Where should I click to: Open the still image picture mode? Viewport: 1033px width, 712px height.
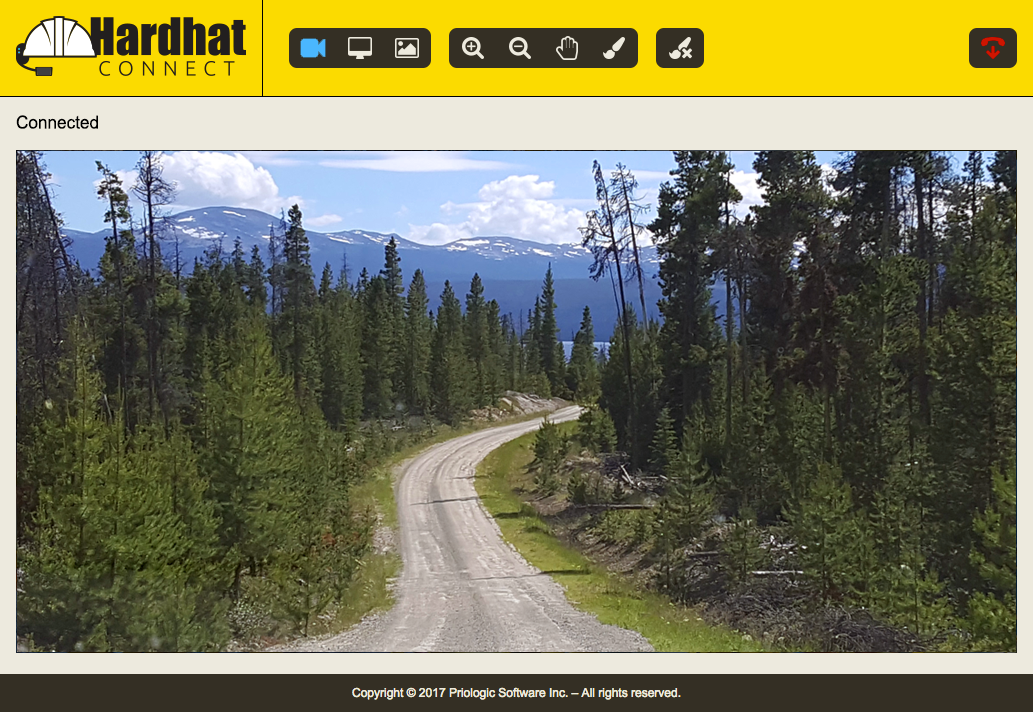(406, 48)
